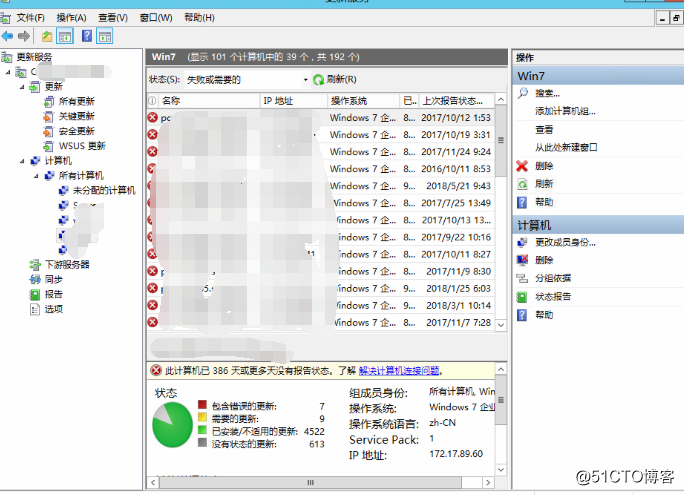This screenshot has width=684, height=495.
Task: Click details pane horizontal scrollbar right arrow
Action: (488, 482)
